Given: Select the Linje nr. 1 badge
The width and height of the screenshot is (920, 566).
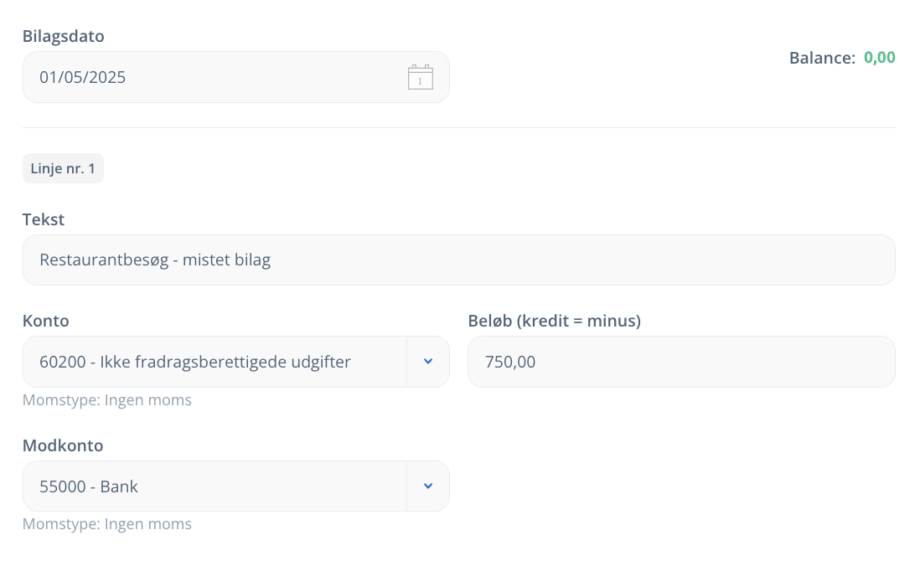Looking at the screenshot, I should click(x=63, y=168).
